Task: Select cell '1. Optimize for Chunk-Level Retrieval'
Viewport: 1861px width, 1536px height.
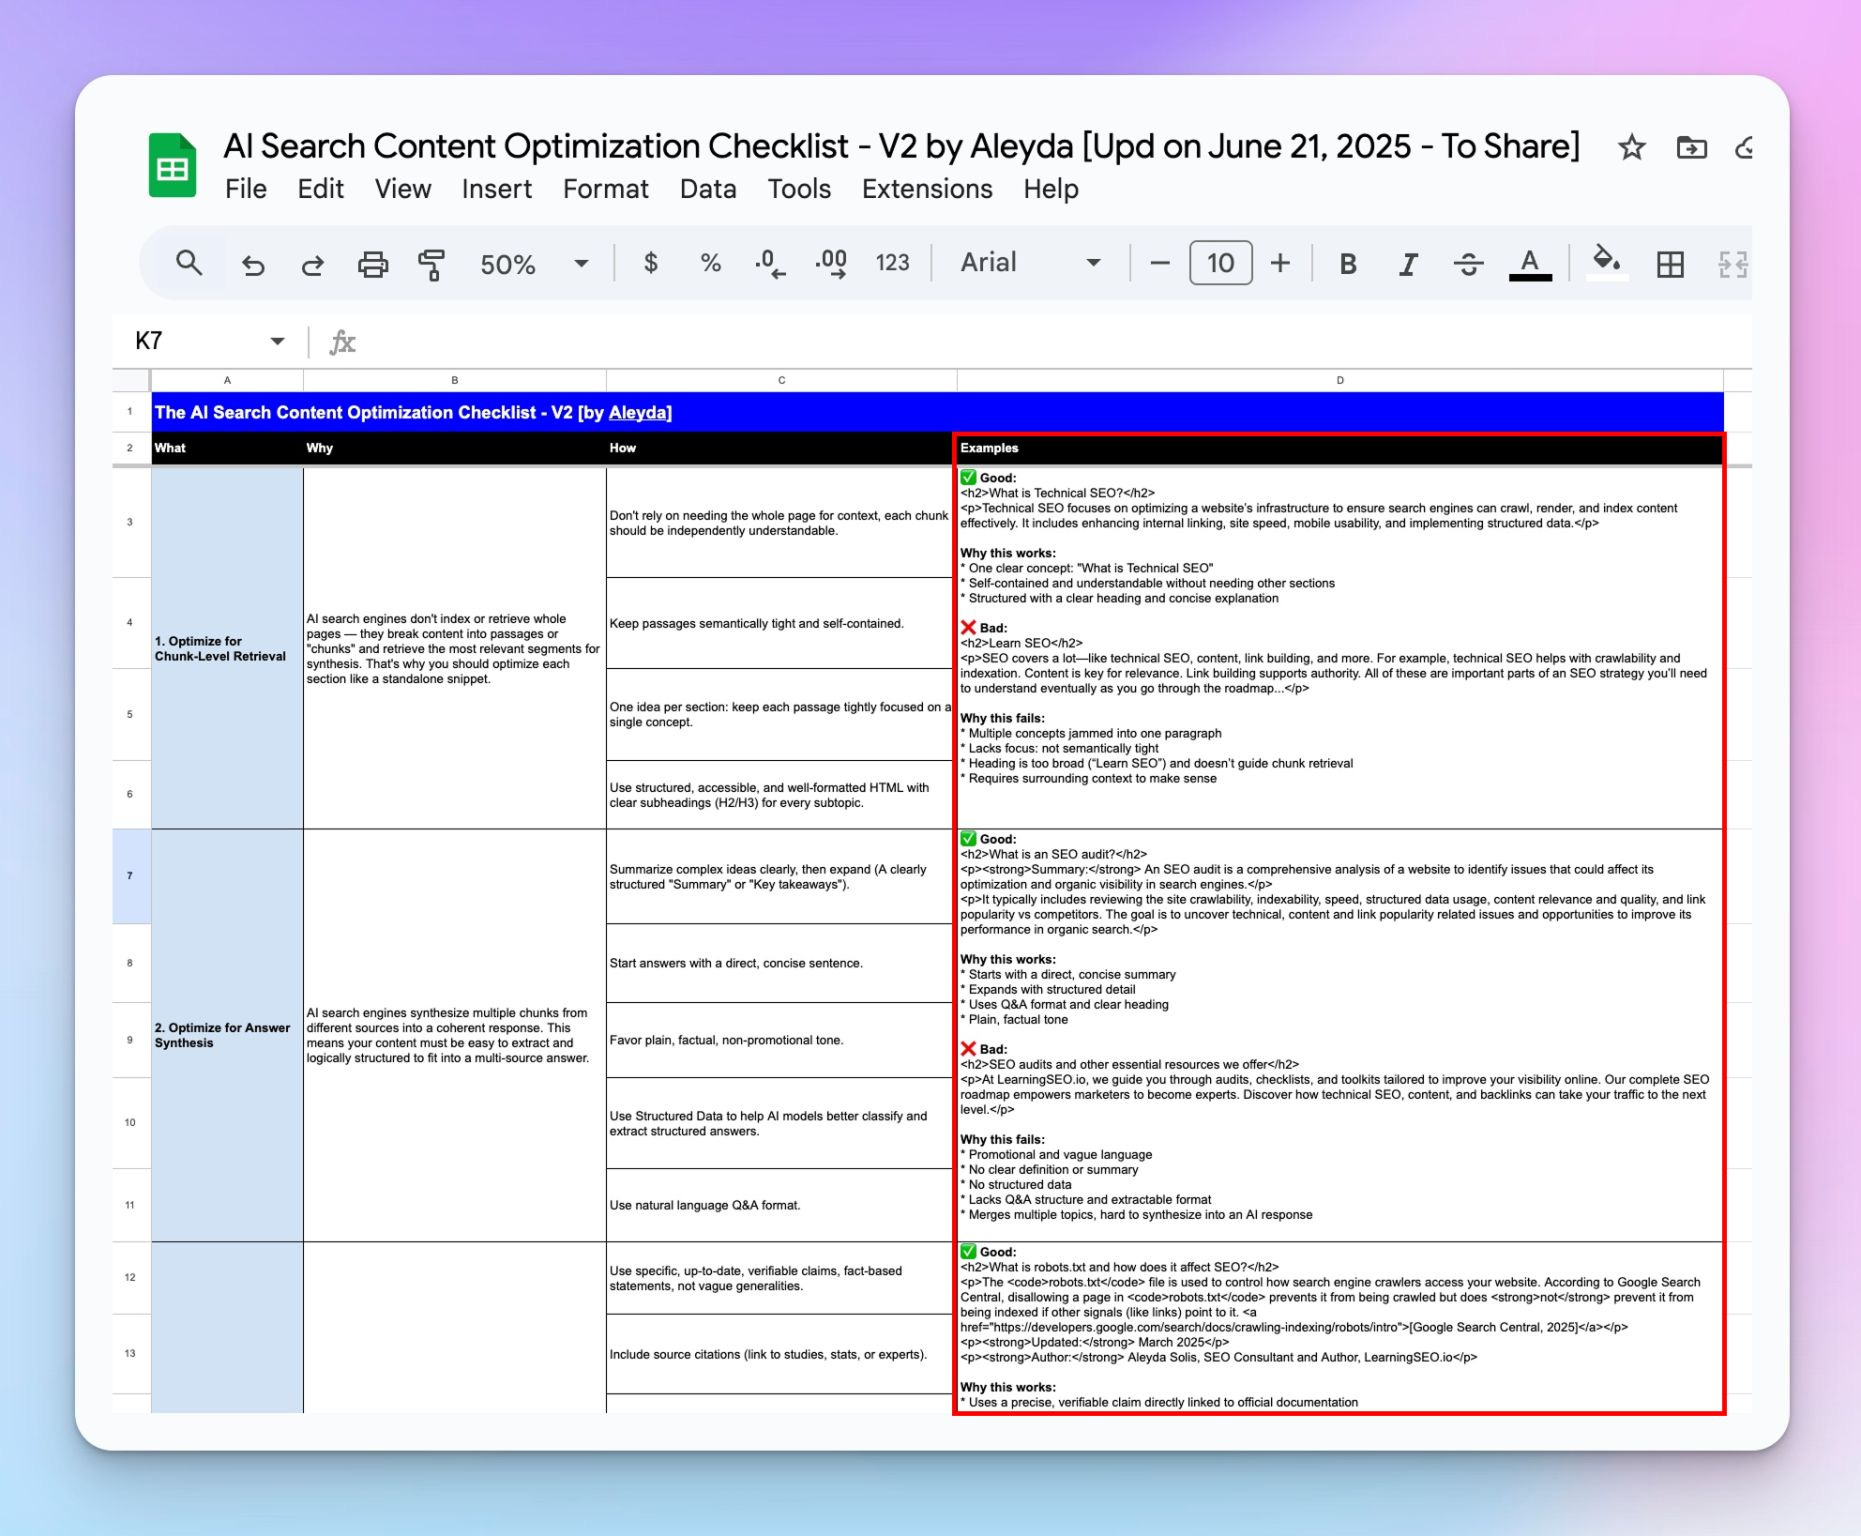Action: coord(227,648)
